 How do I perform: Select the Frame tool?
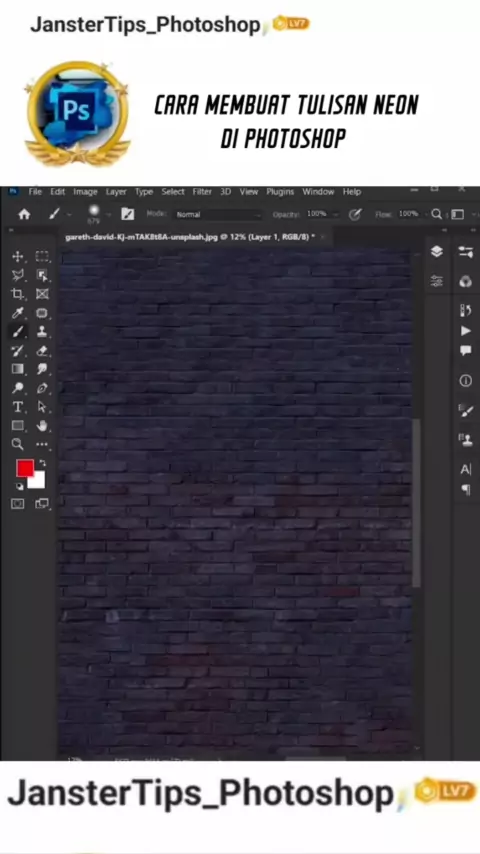pos(42,294)
